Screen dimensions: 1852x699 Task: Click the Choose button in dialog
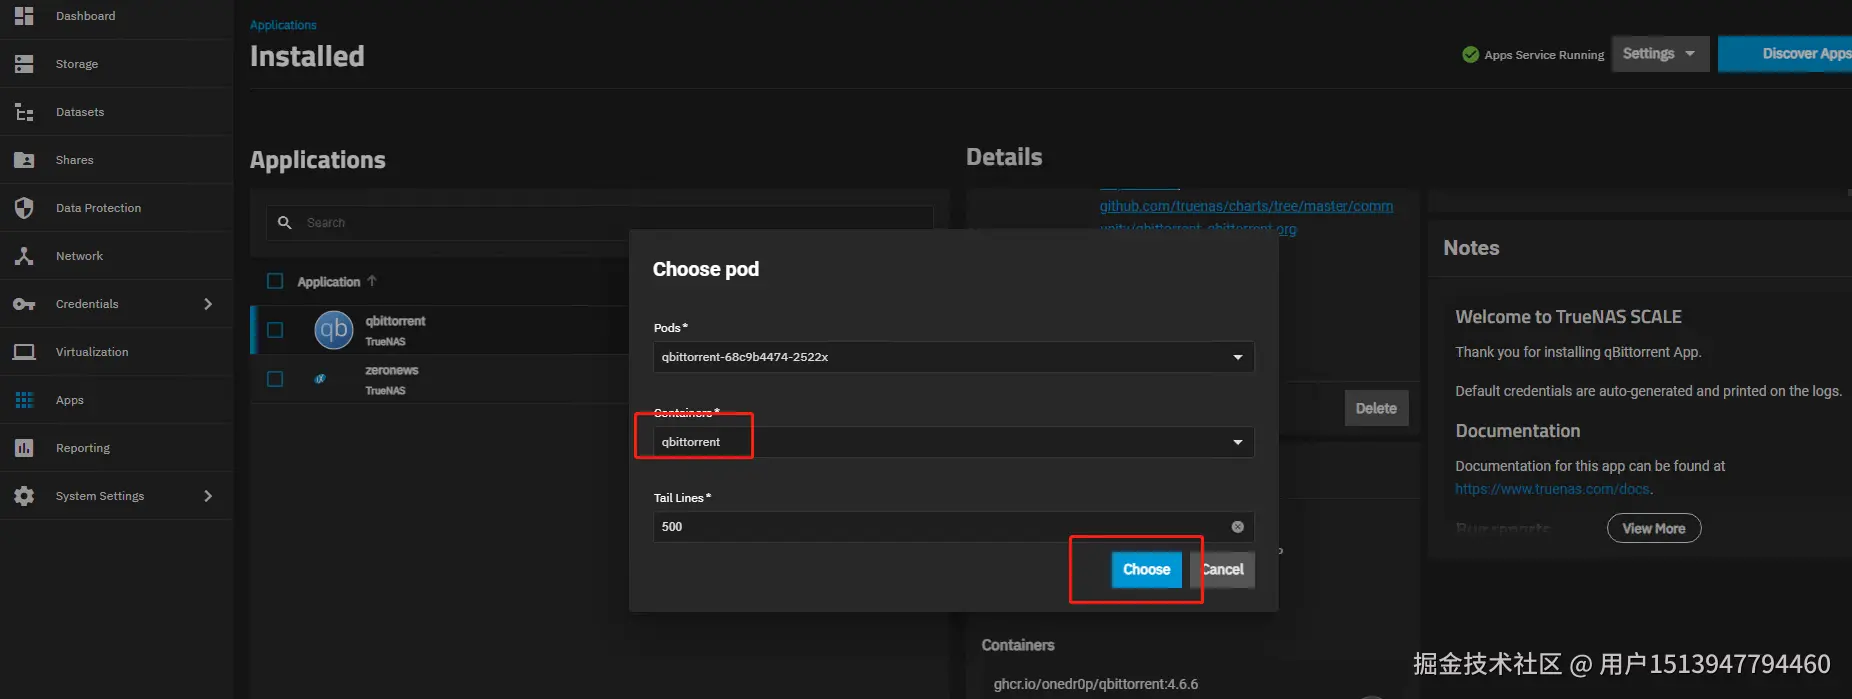pos(1146,570)
